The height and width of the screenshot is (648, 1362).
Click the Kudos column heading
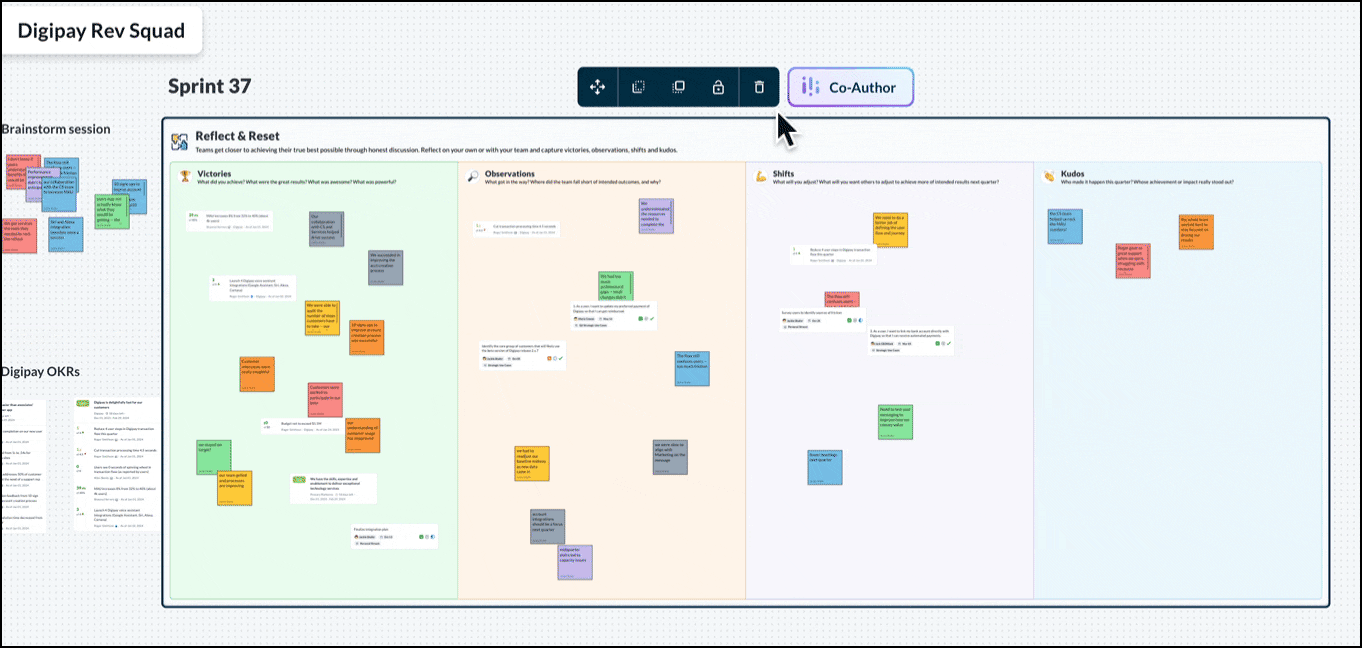(1072, 174)
